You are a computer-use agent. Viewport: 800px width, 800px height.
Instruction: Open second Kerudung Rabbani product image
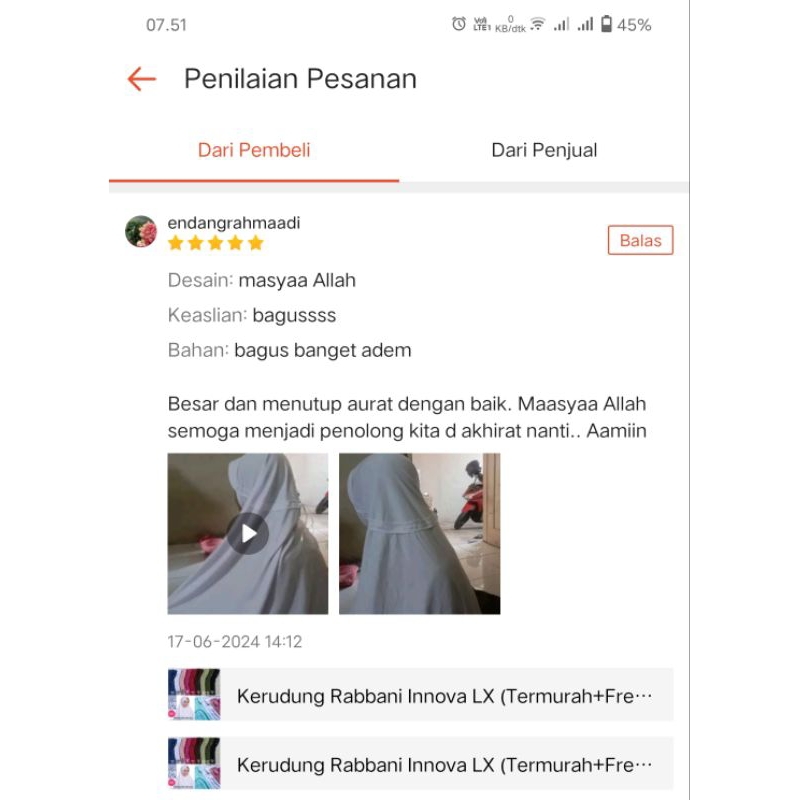point(194,763)
